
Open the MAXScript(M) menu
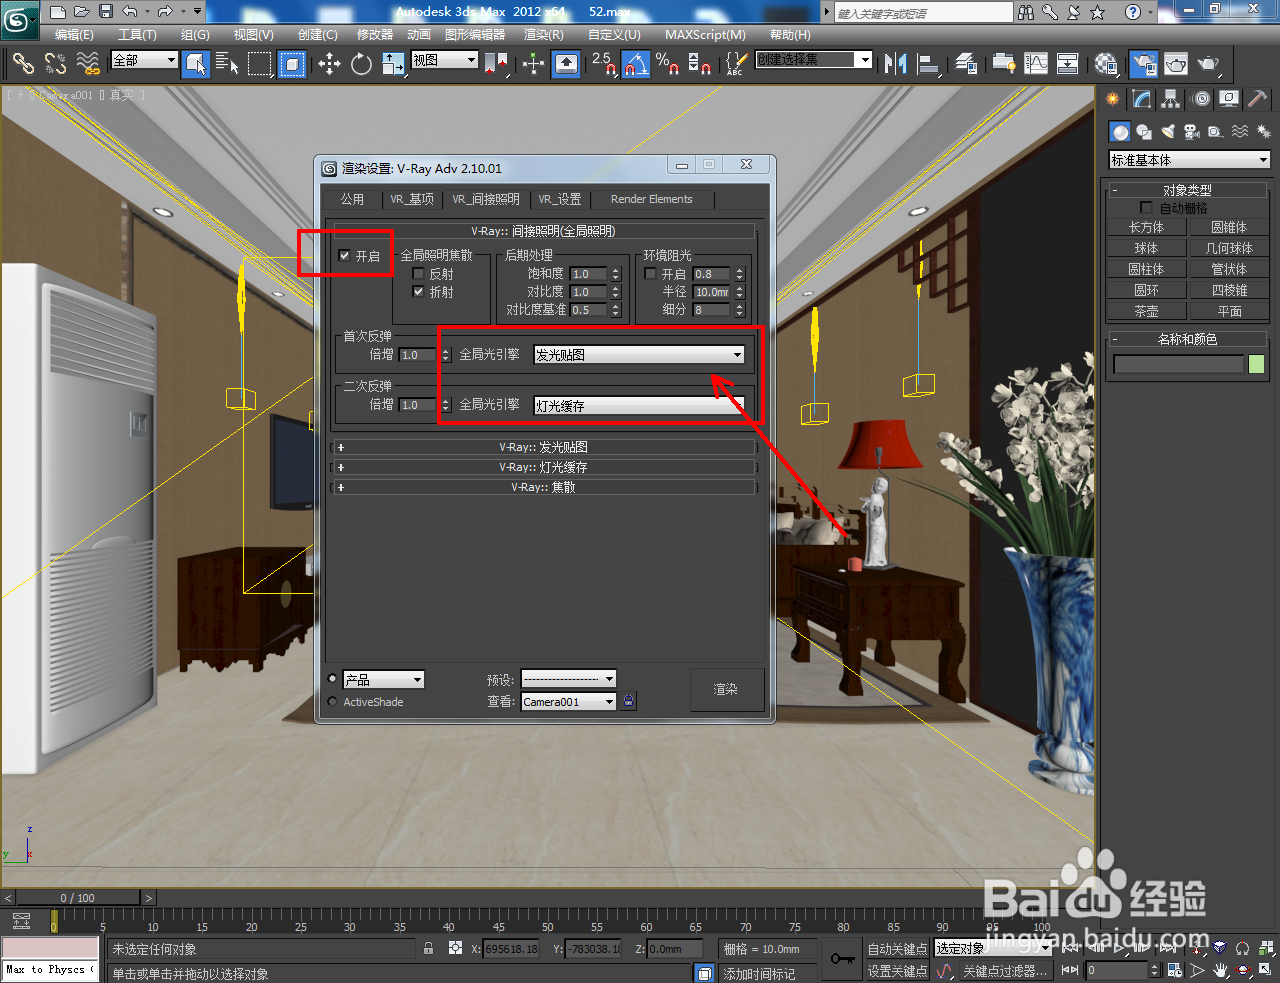point(705,34)
